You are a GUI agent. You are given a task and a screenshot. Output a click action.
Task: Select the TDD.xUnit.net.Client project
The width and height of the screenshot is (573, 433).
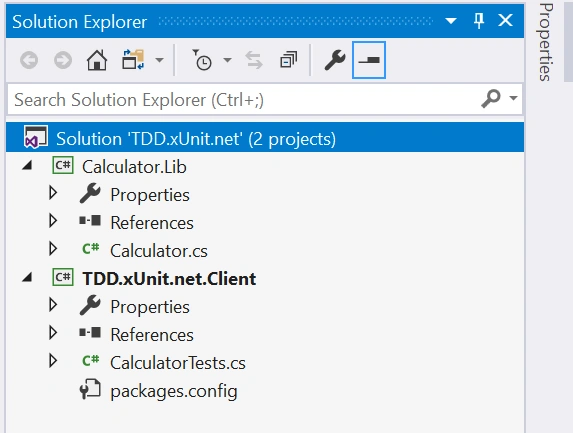point(169,279)
